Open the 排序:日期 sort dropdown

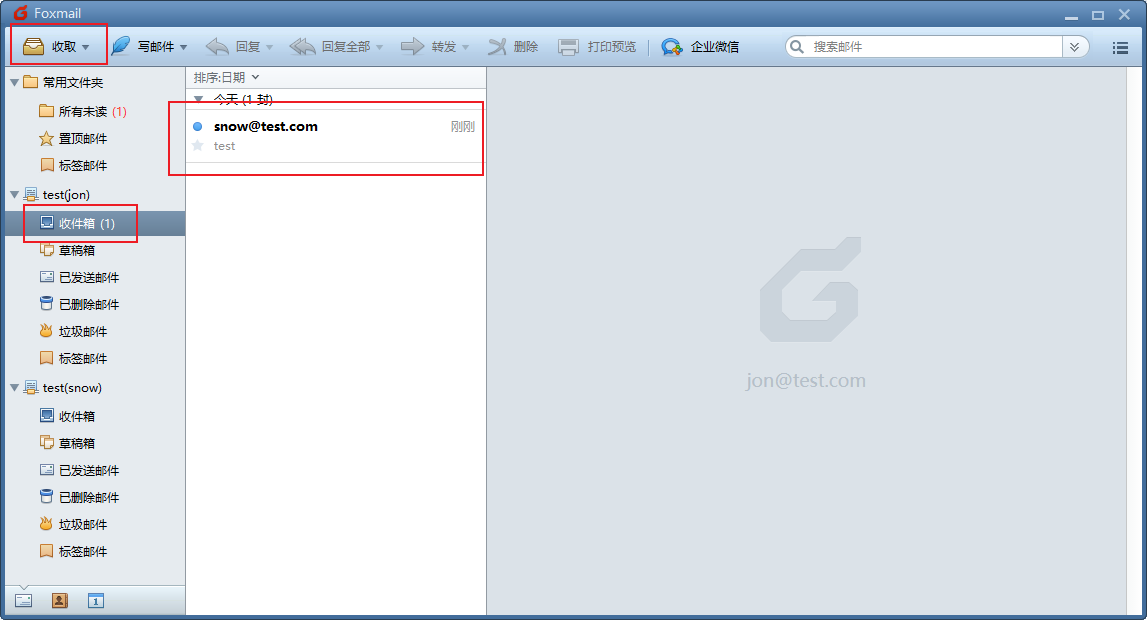click(x=226, y=78)
